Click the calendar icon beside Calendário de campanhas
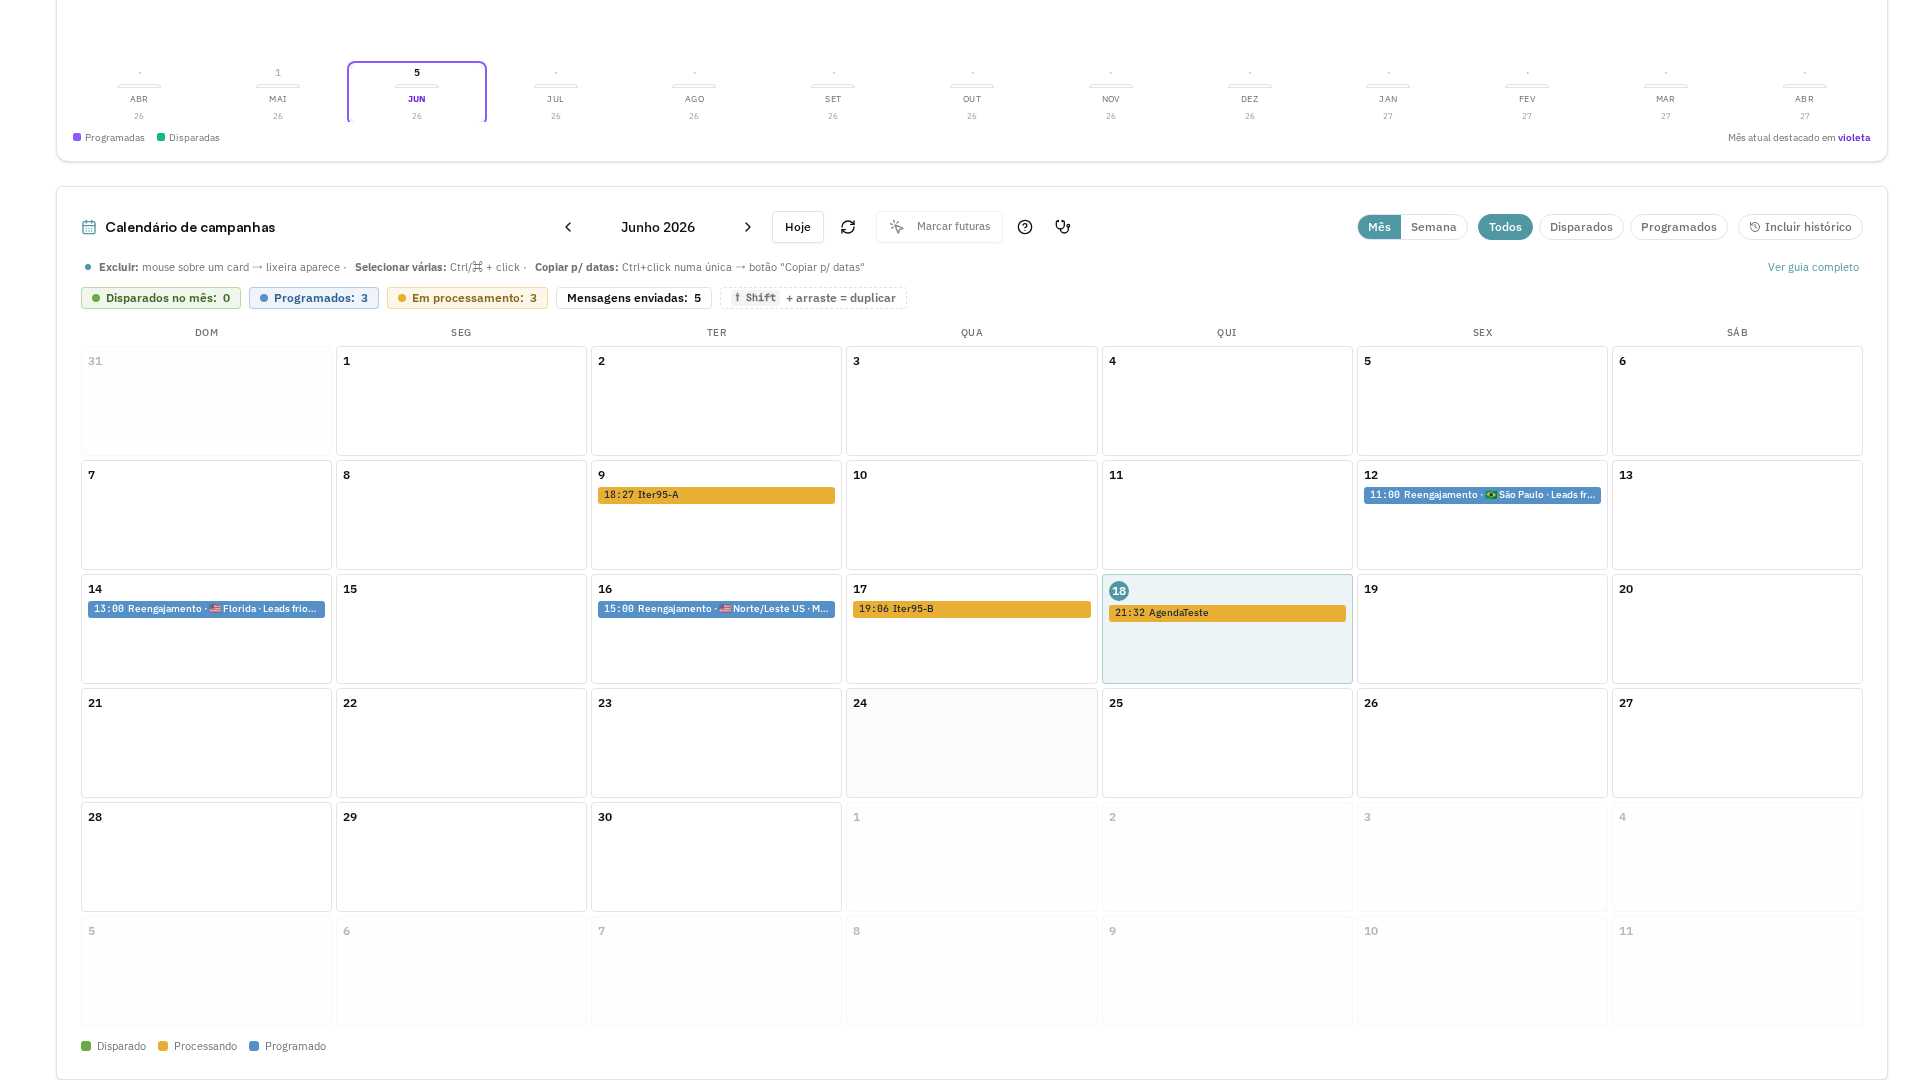This screenshot has height=1080, width=1920. point(89,227)
